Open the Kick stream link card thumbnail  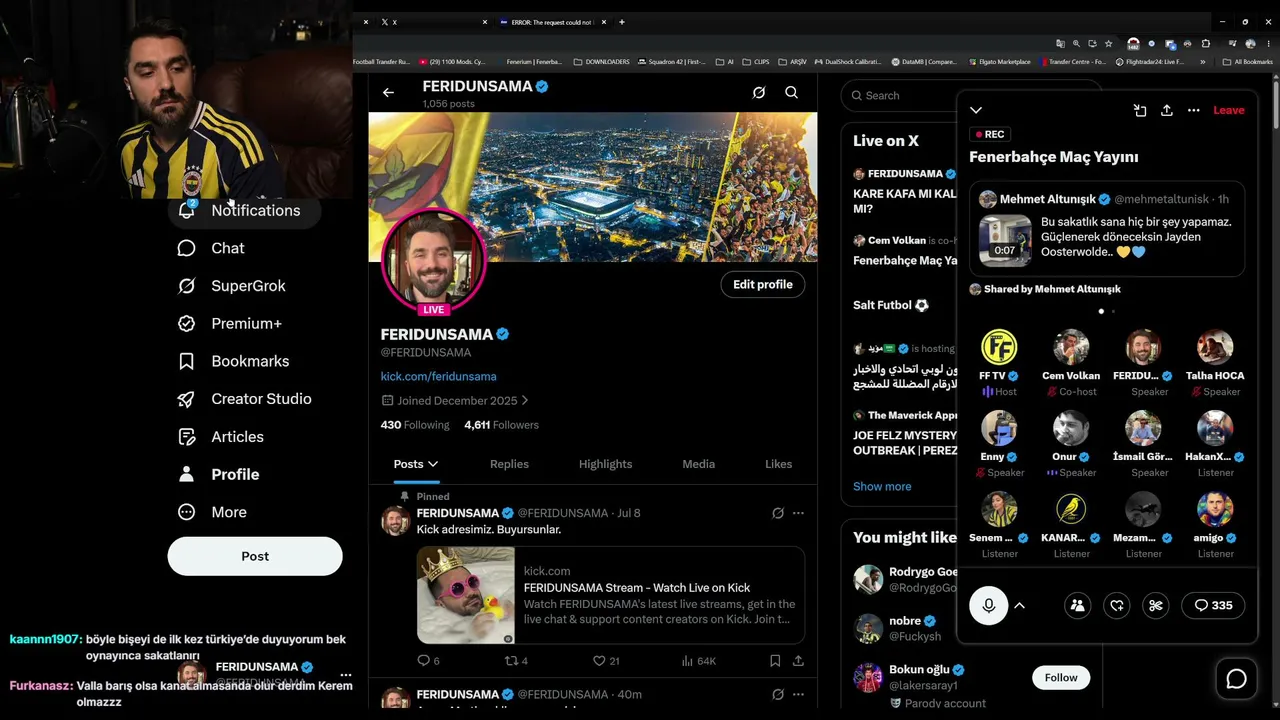[466, 595]
